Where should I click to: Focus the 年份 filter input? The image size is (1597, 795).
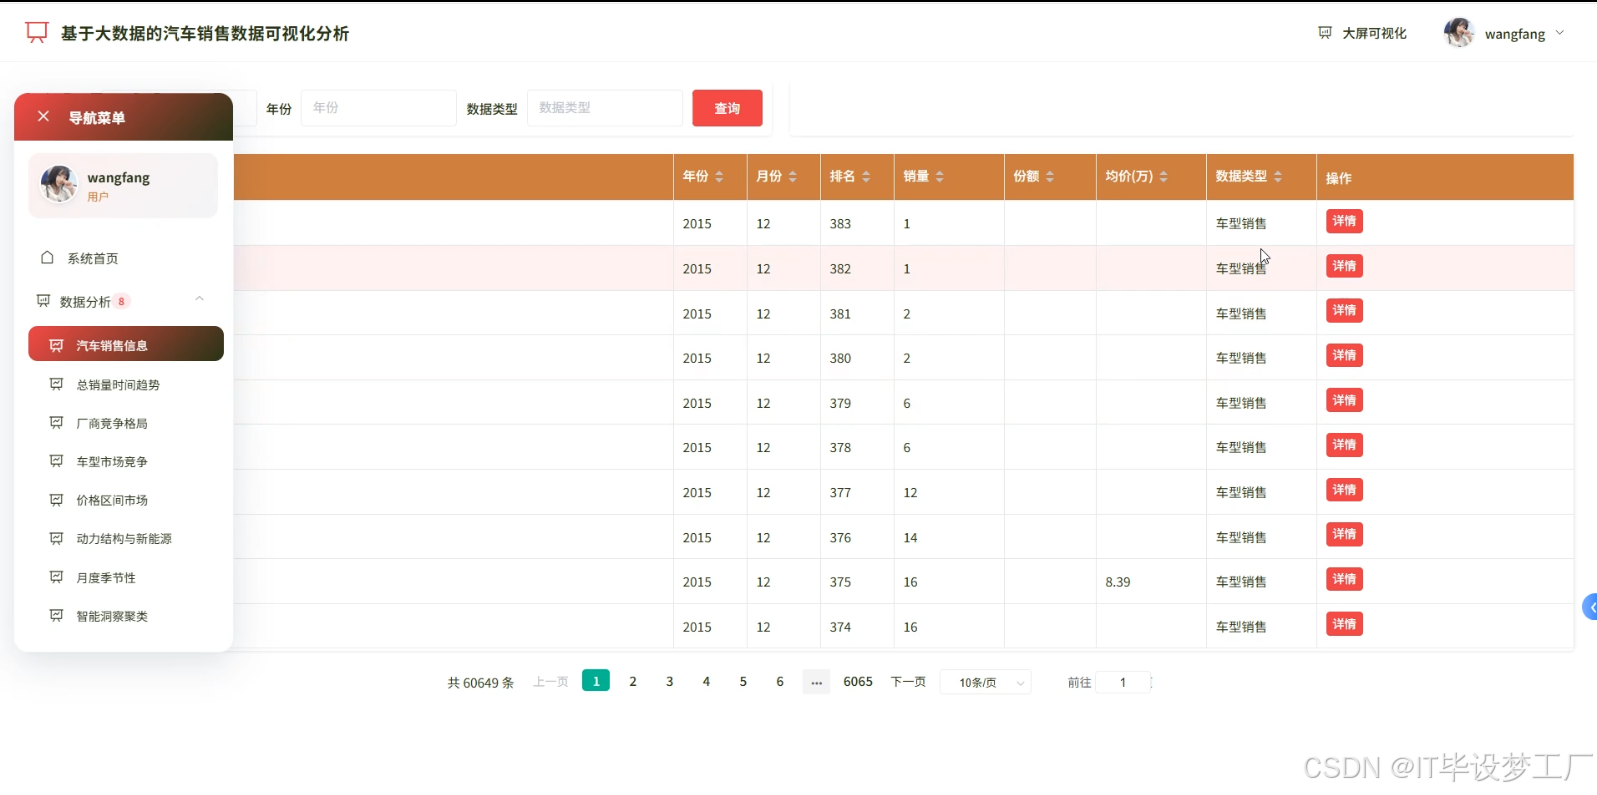pyautogui.click(x=379, y=108)
